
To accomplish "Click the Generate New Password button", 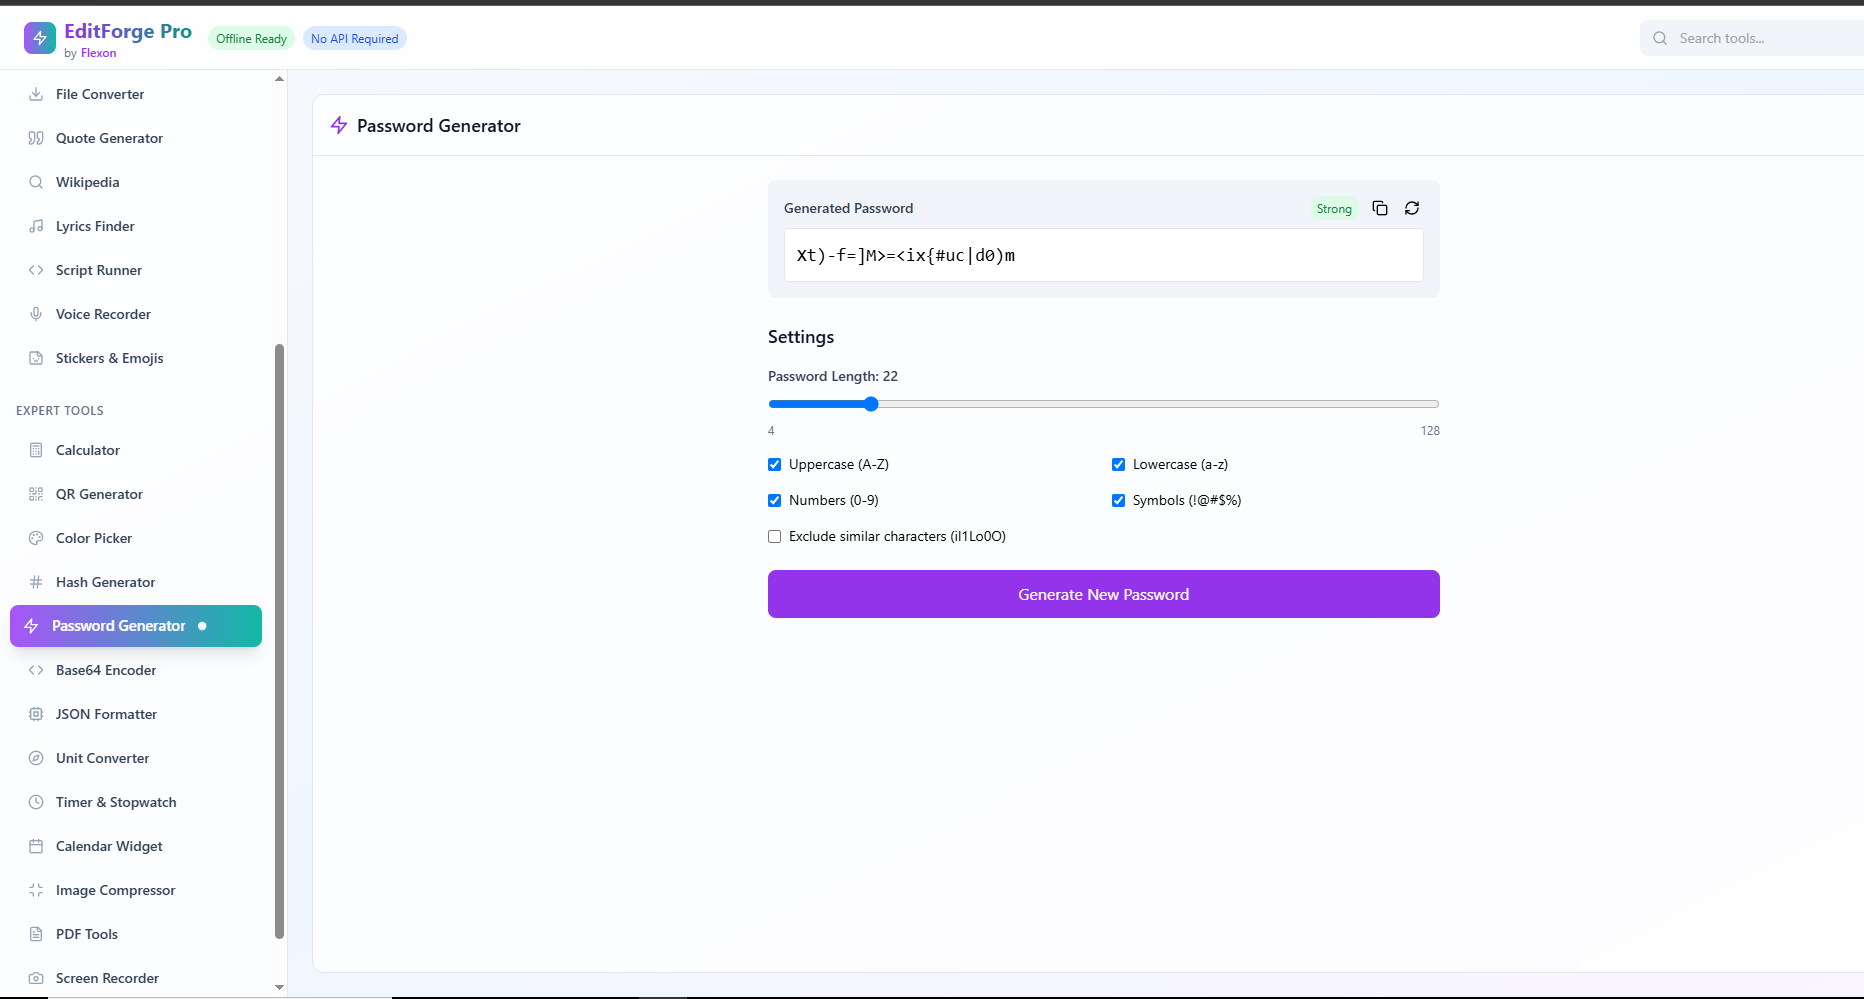I will tap(1104, 594).
